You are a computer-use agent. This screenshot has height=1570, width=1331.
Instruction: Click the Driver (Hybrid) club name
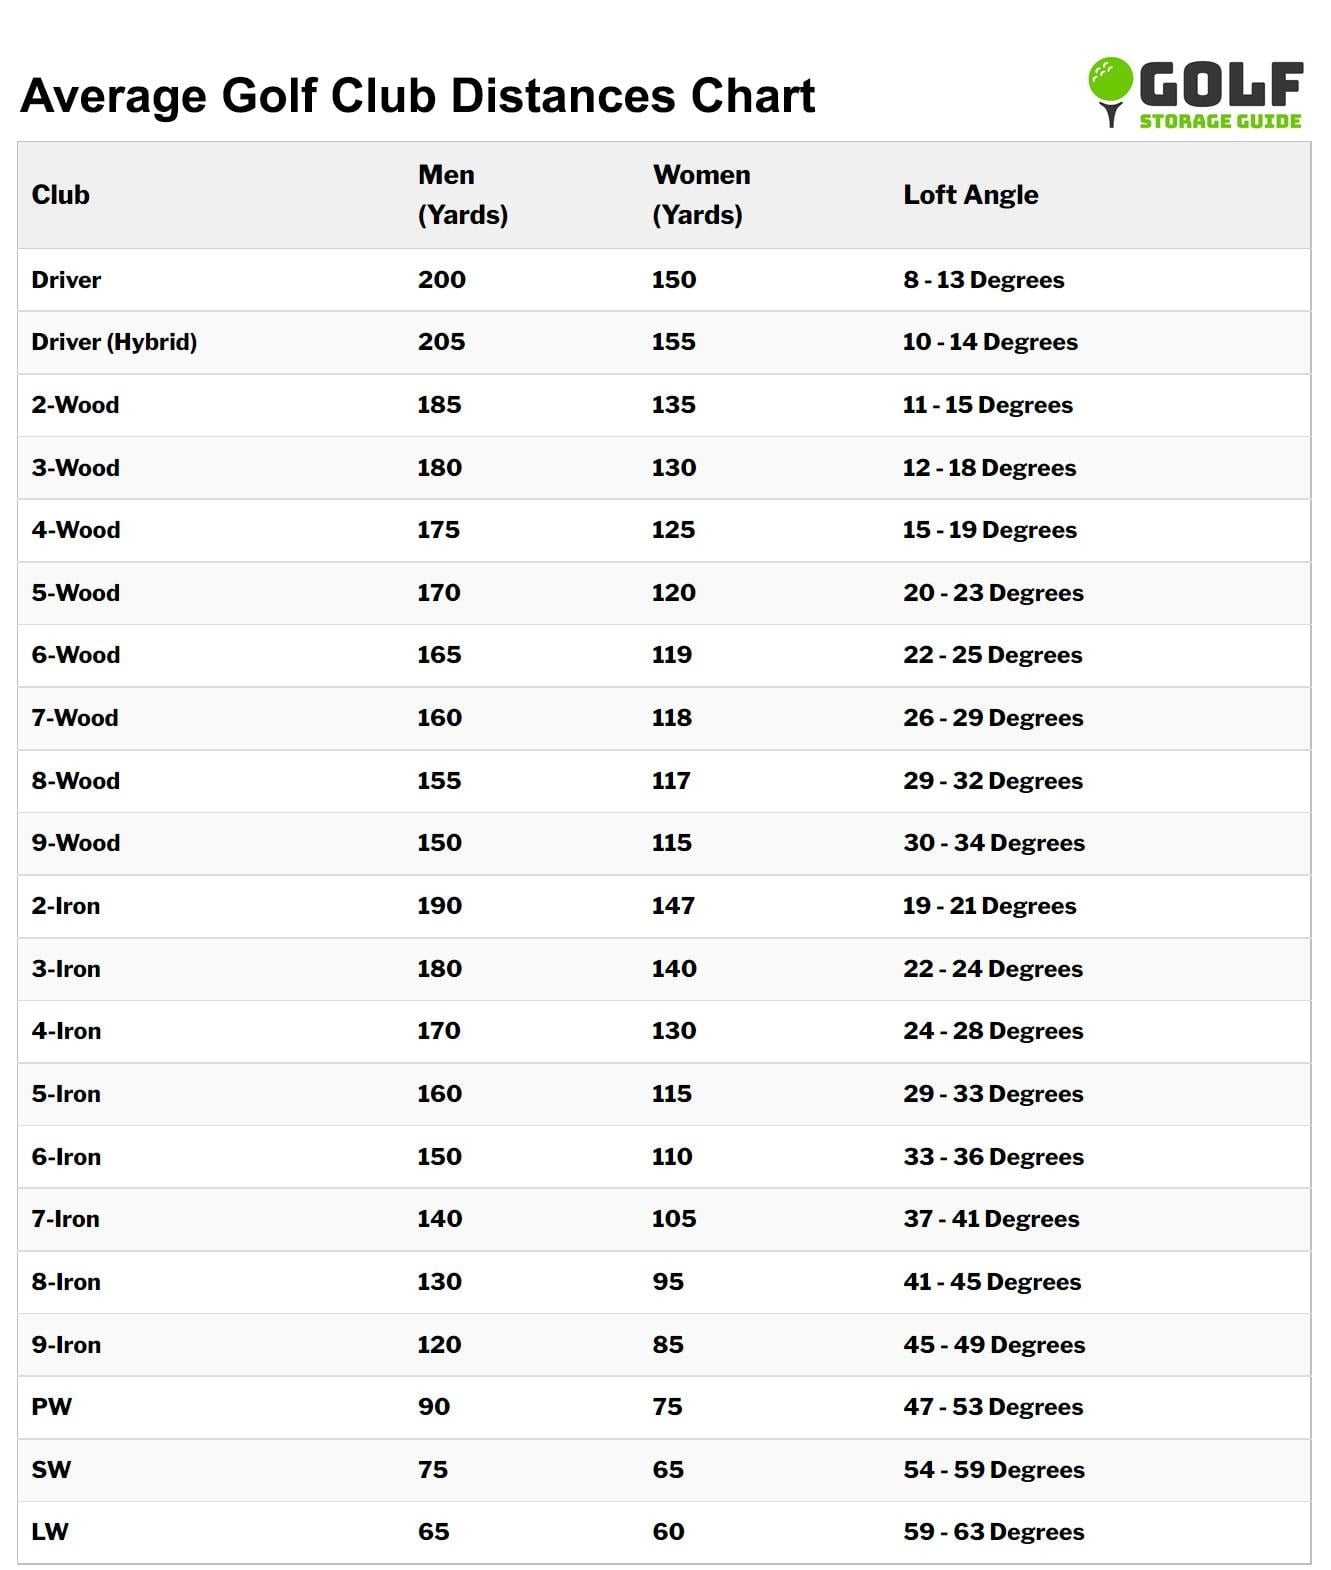coord(114,342)
